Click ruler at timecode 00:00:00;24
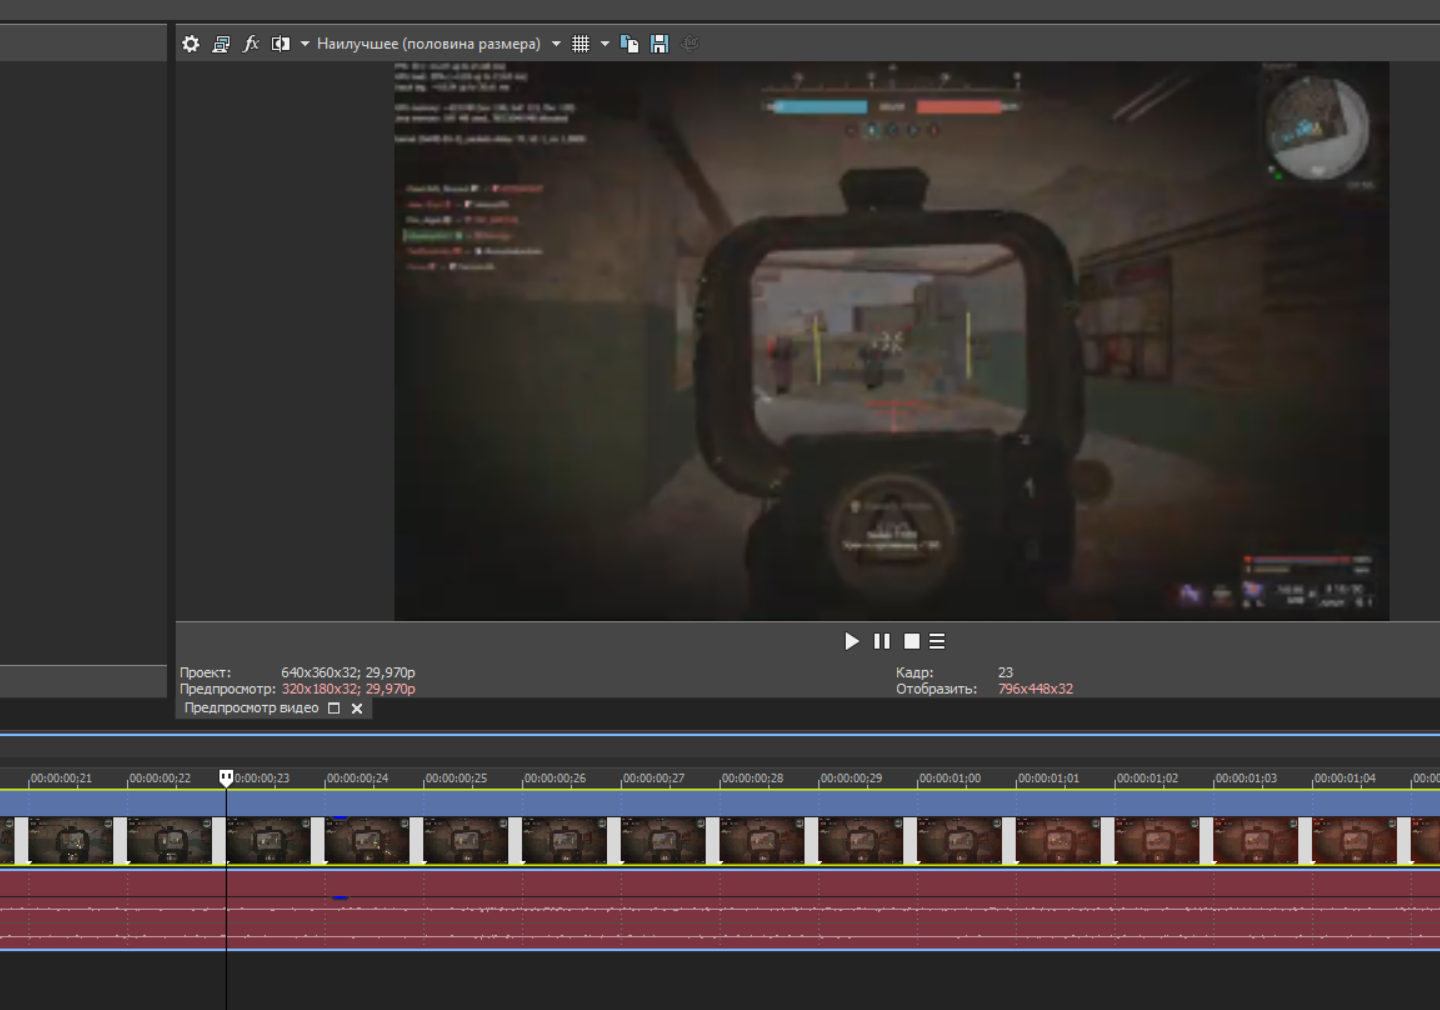 pyautogui.click(x=357, y=778)
